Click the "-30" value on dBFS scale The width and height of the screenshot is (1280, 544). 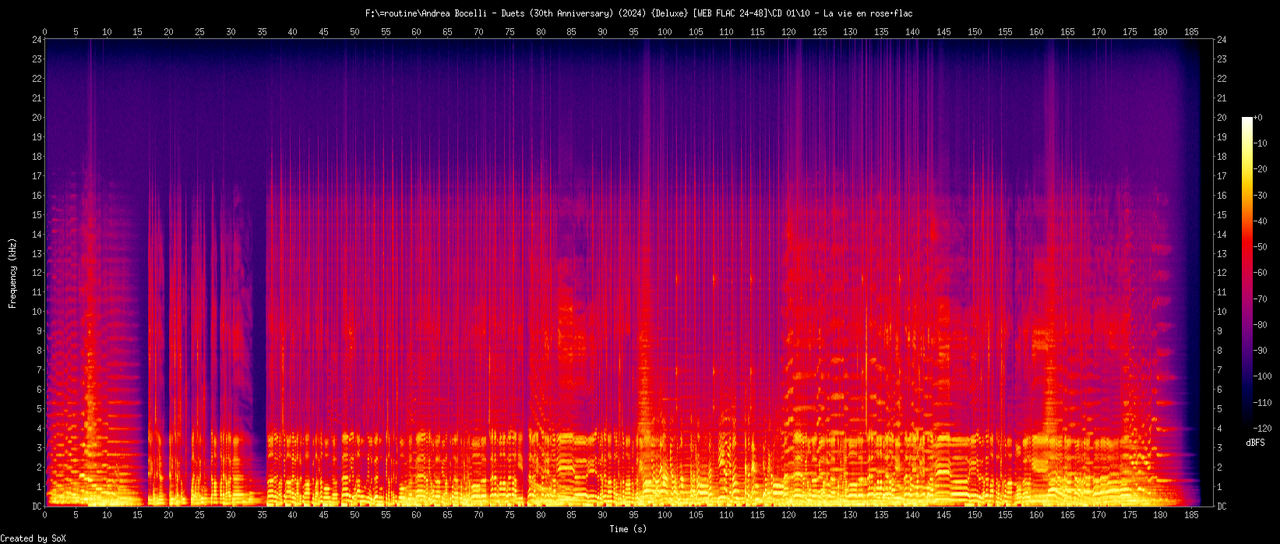(x=1260, y=195)
